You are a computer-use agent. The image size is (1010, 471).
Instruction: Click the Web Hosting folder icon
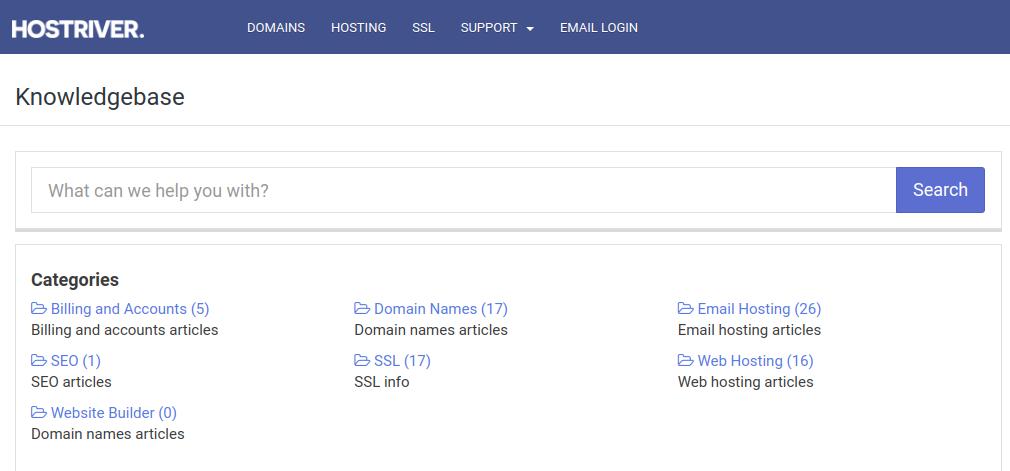(x=685, y=361)
